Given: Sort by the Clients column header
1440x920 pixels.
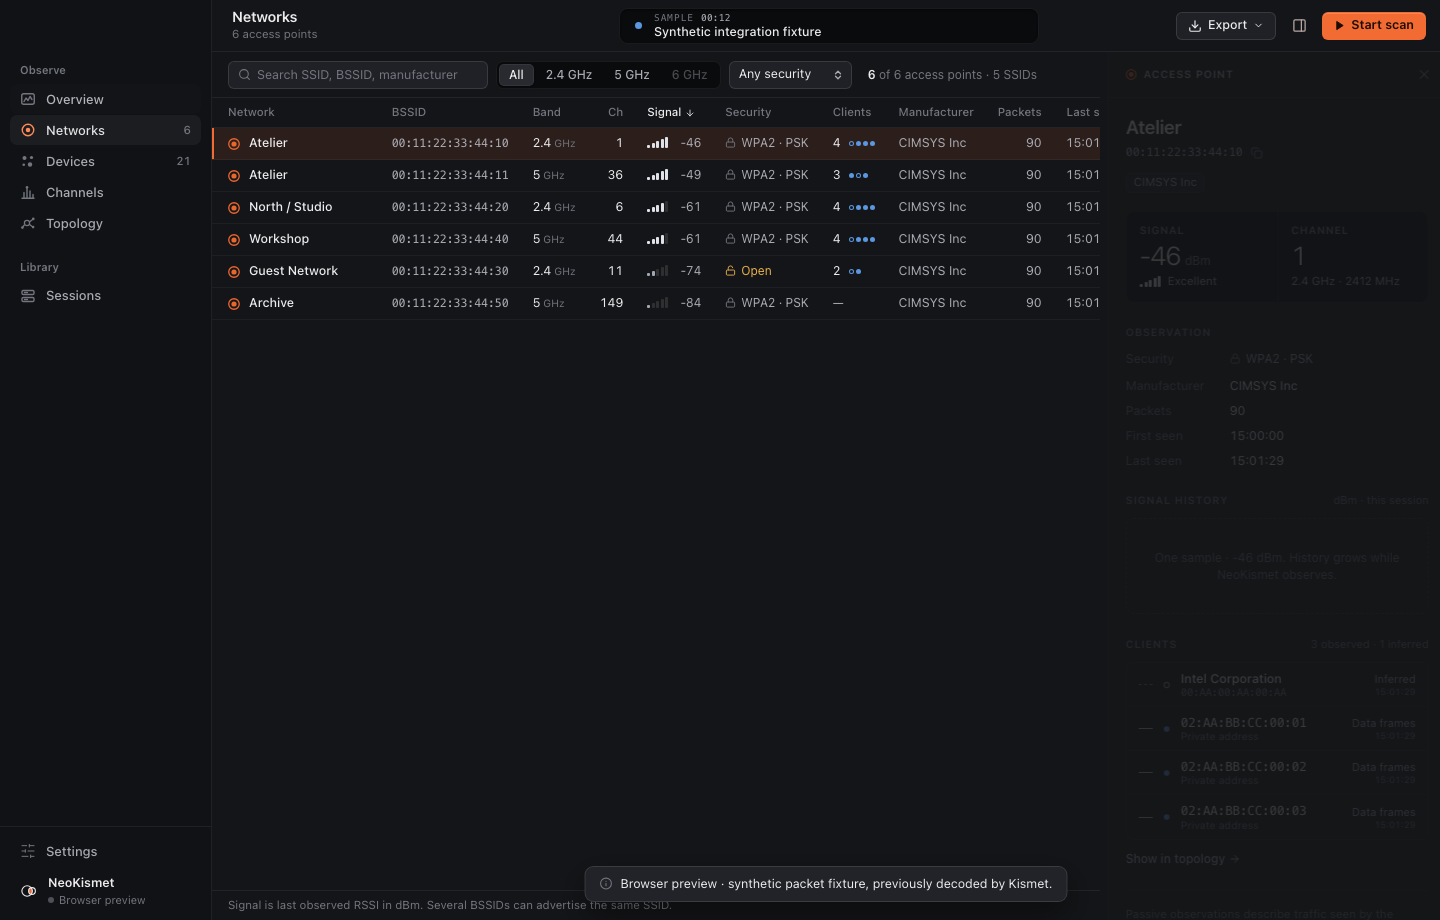Looking at the screenshot, I should (x=852, y=112).
